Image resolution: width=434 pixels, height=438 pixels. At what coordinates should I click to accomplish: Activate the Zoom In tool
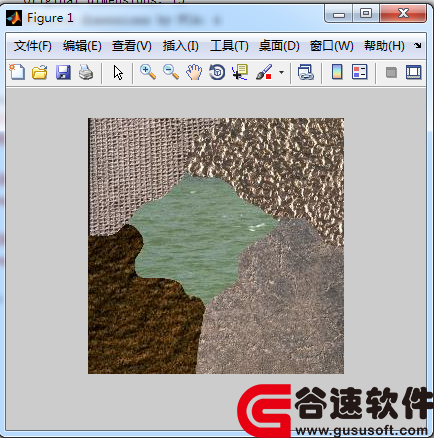tap(148, 72)
